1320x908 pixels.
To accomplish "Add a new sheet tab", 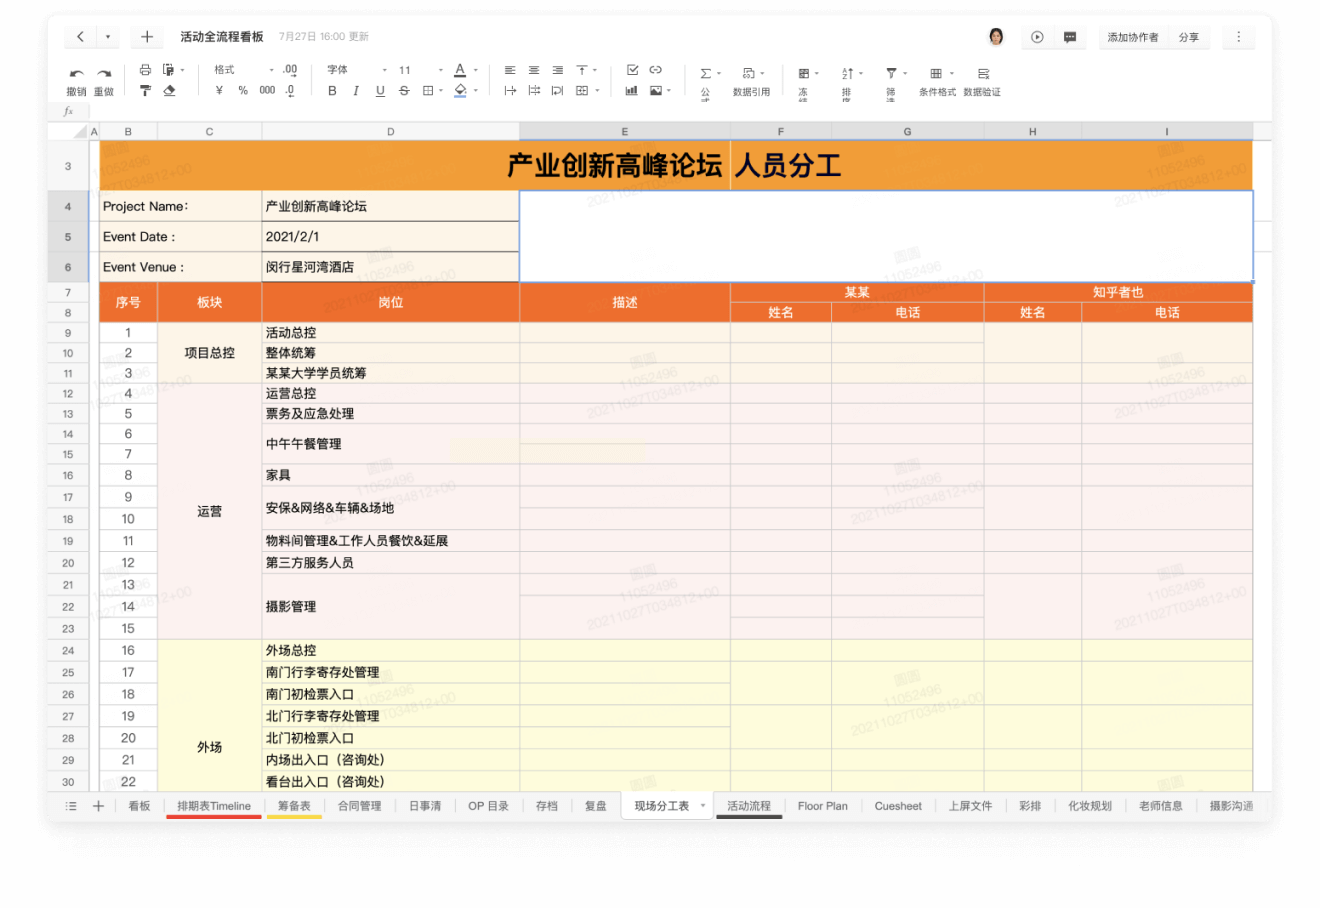I will (98, 806).
